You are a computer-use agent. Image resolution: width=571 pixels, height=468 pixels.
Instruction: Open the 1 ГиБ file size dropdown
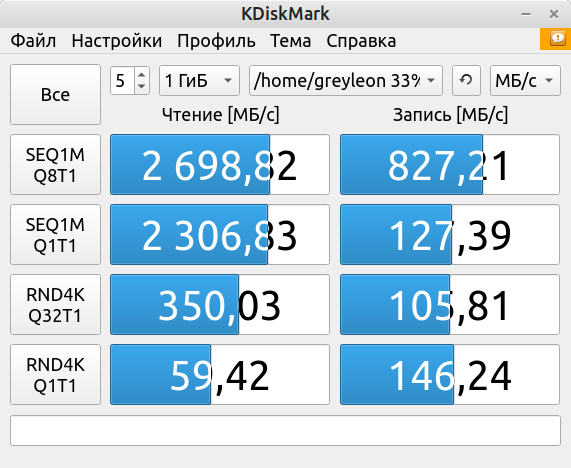(x=199, y=80)
